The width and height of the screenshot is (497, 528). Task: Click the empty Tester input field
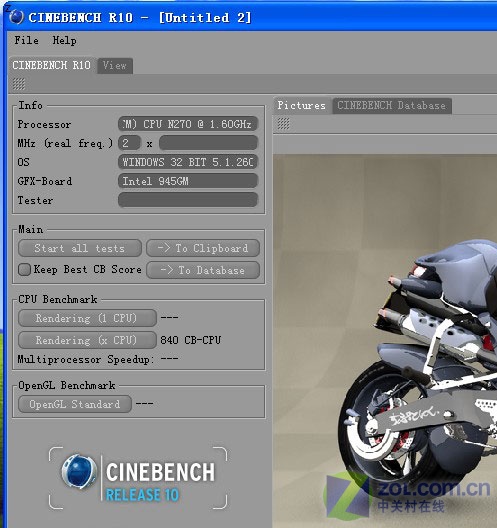(x=188, y=200)
